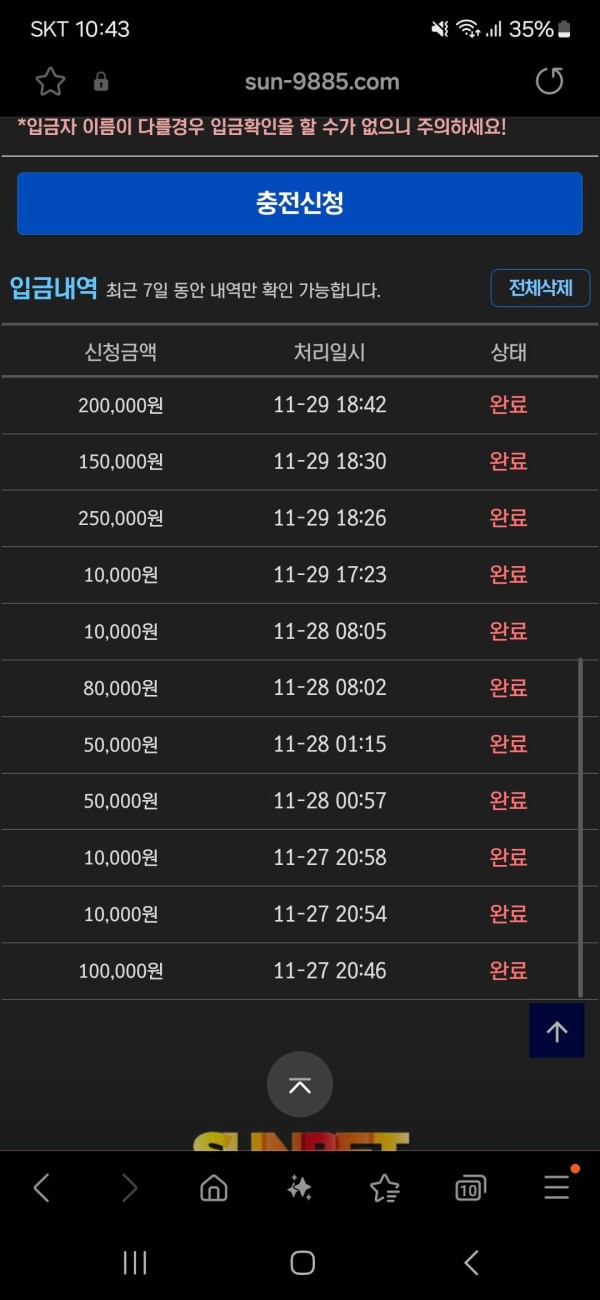Viewport: 600px width, 1300px height.
Task: Select the 200,000원 deposit row
Action: pyautogui.click(x=300, y=405)
